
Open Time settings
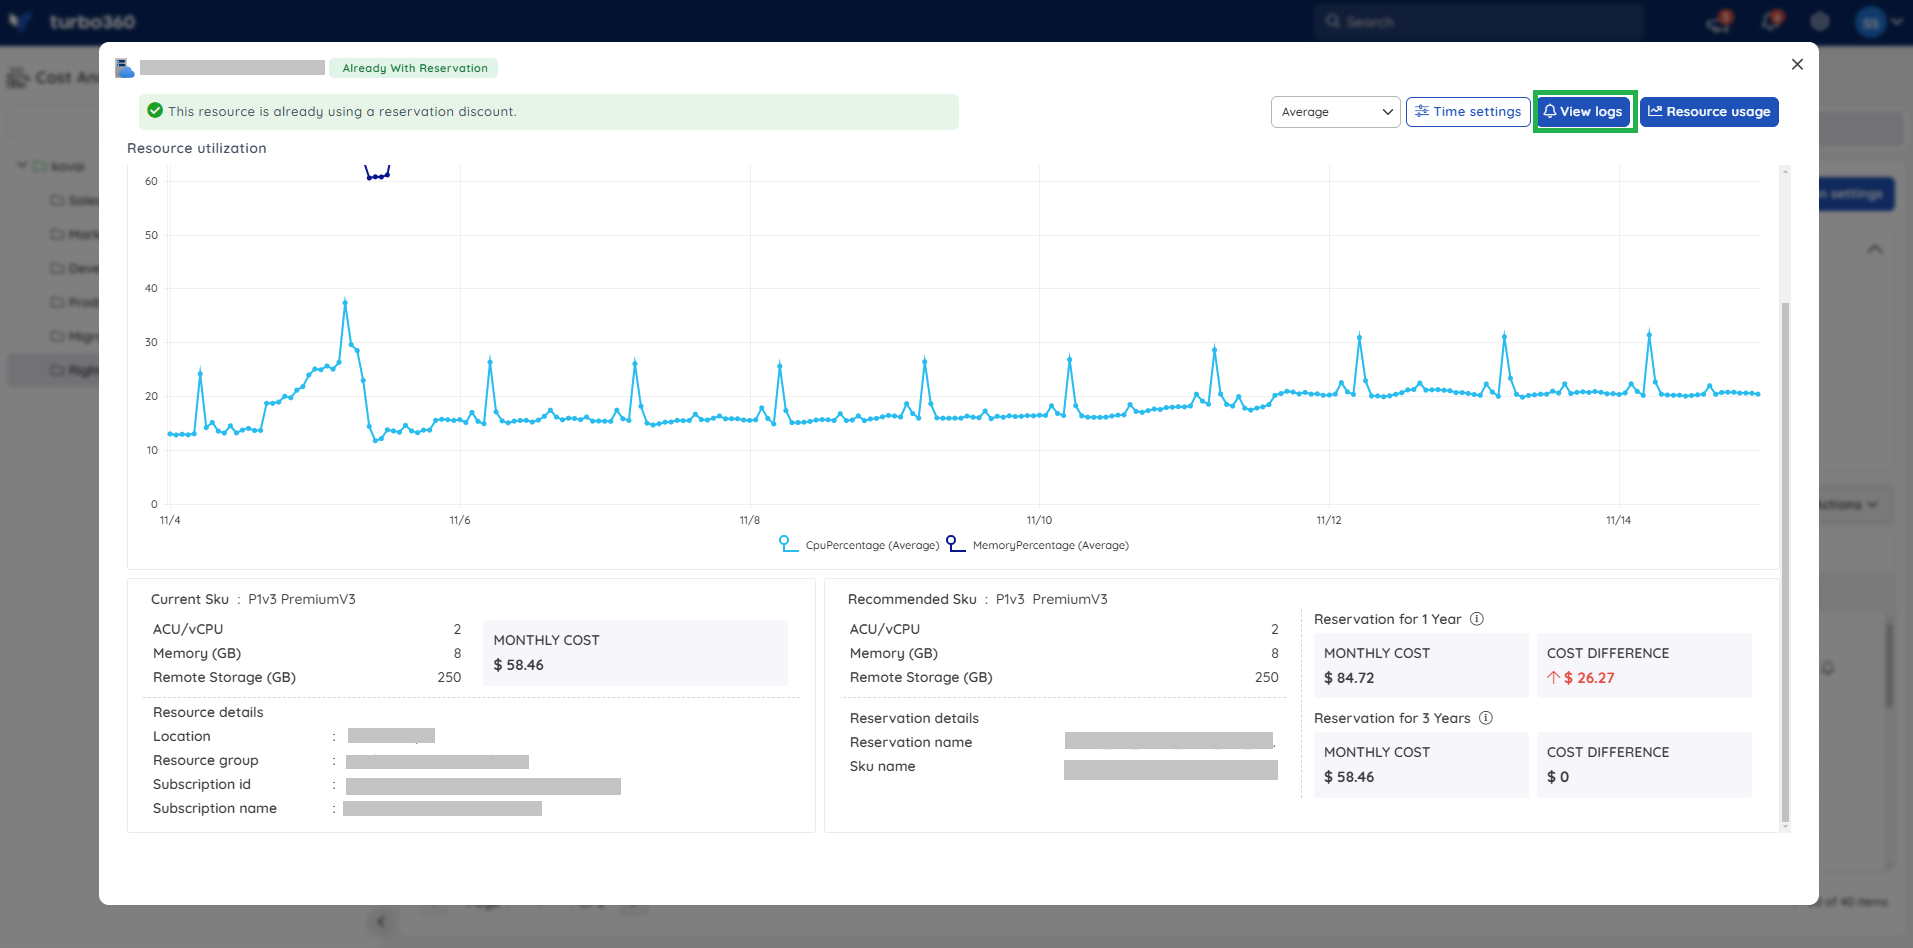tap(1467, 112)
